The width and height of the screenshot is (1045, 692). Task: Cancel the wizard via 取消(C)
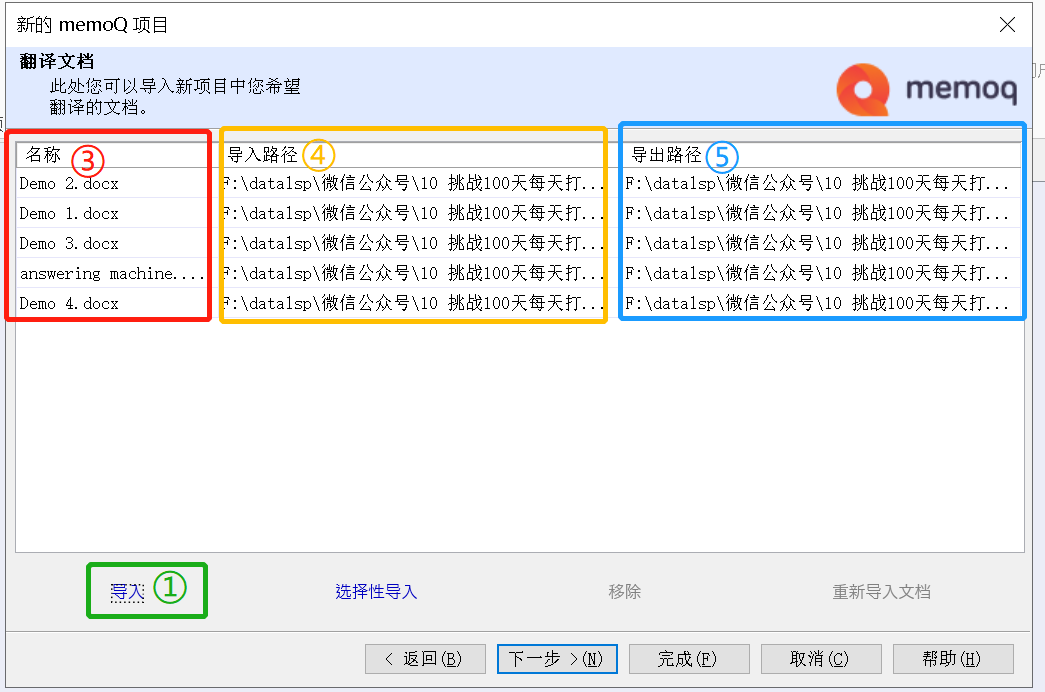click(x=821, y=659)
